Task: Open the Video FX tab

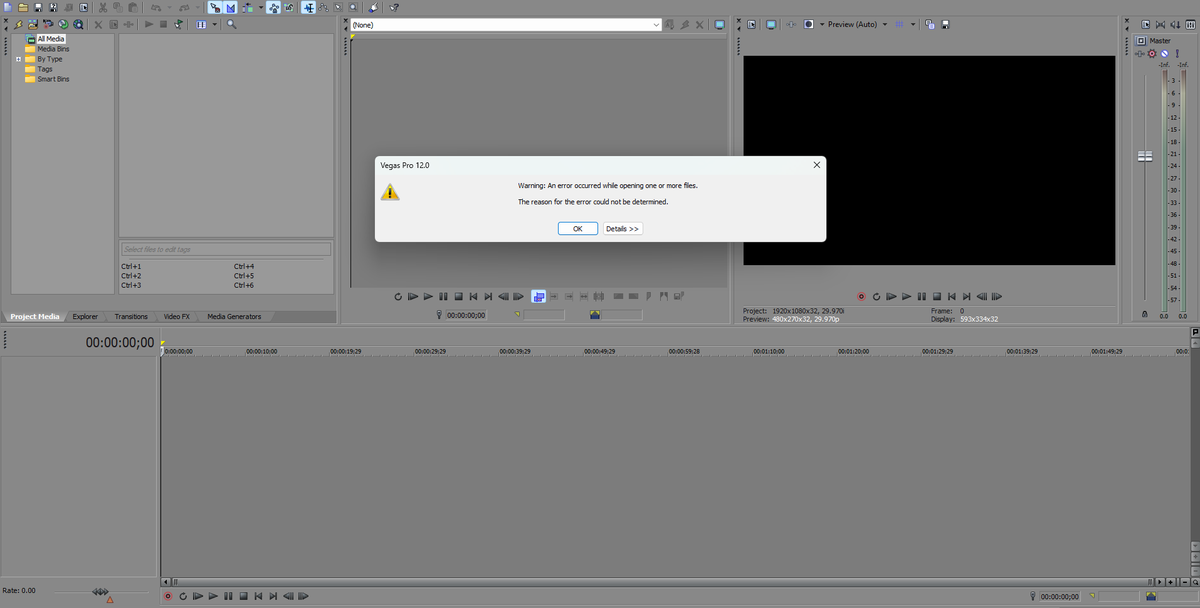Action: [177, 317]
